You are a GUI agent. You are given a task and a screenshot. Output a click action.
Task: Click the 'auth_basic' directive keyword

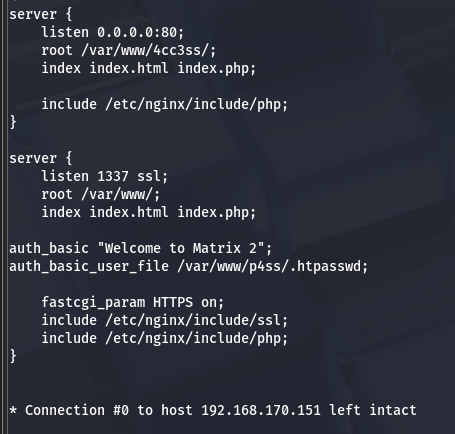(x=49, y=249)
